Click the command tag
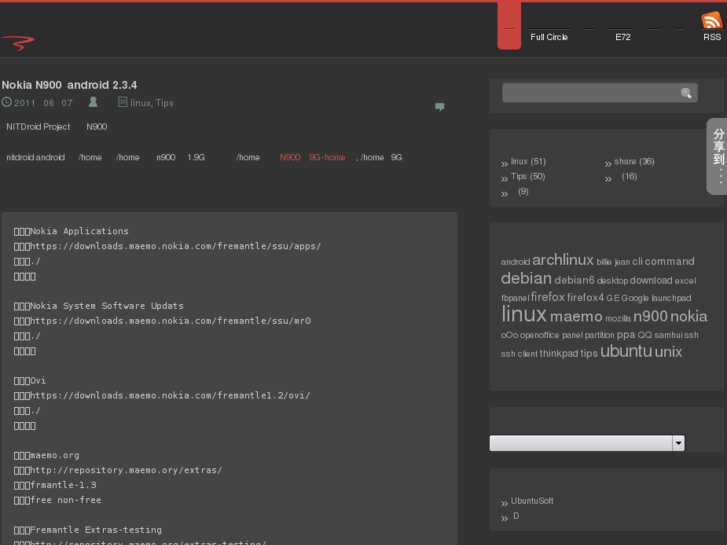727x545 pixels. [670, 262]
